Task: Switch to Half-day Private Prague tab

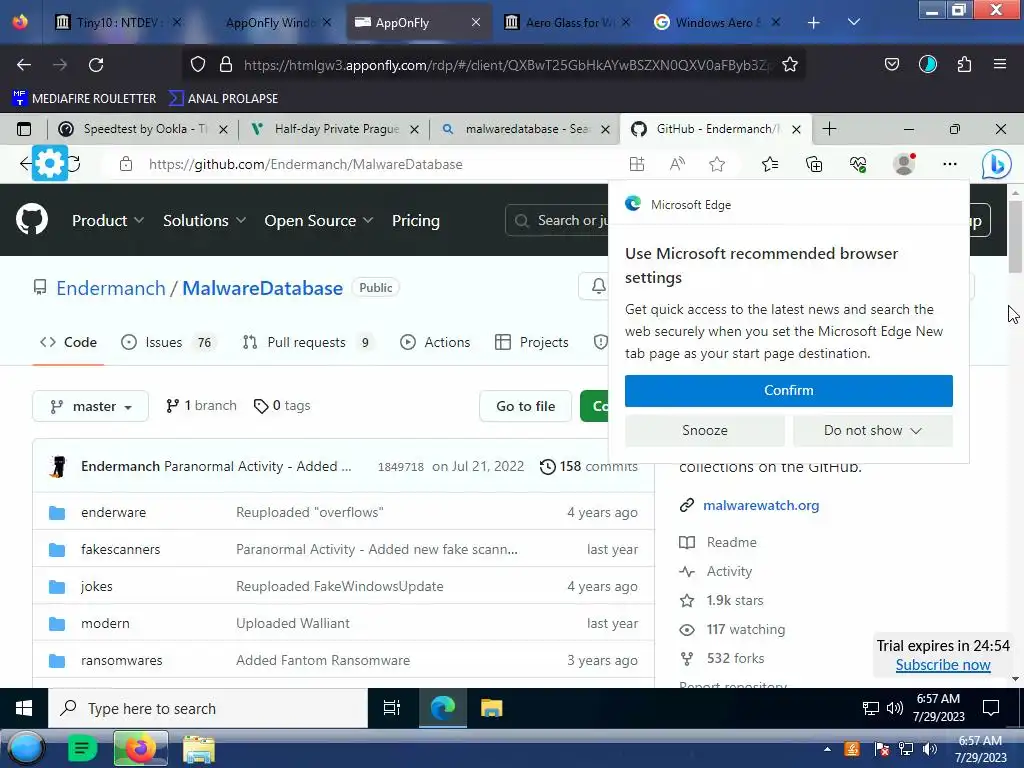Action: click(334, 129)
